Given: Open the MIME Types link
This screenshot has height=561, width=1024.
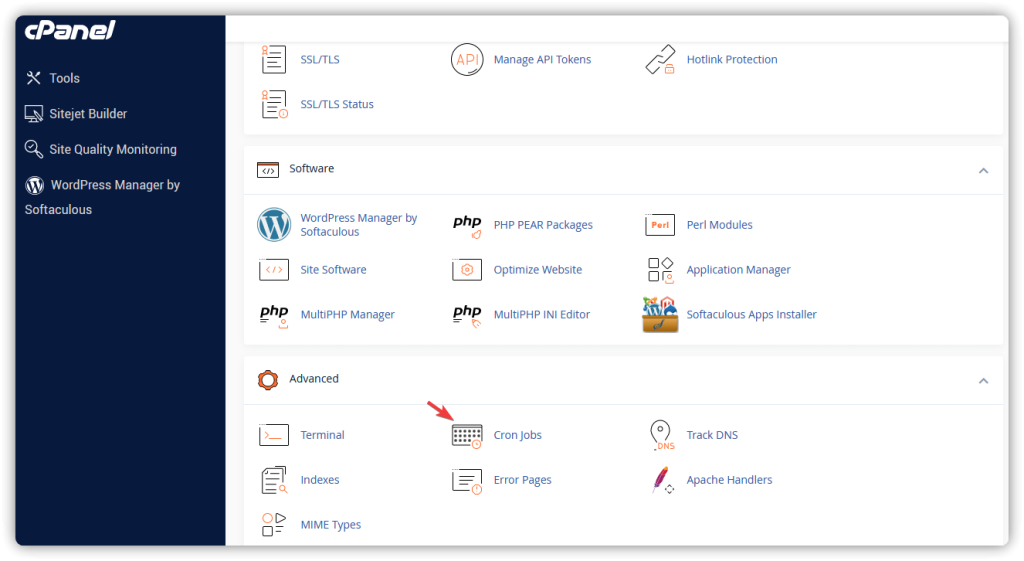Looking at the screenshot, I should point(331,525).
